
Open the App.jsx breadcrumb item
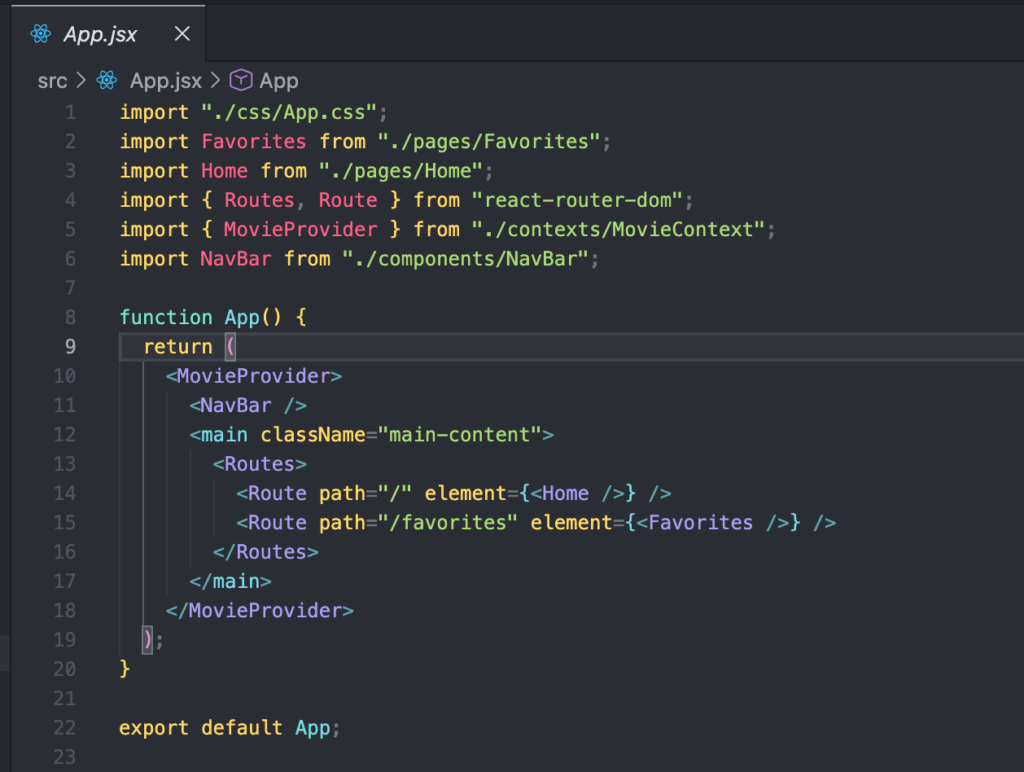point(165,81)
